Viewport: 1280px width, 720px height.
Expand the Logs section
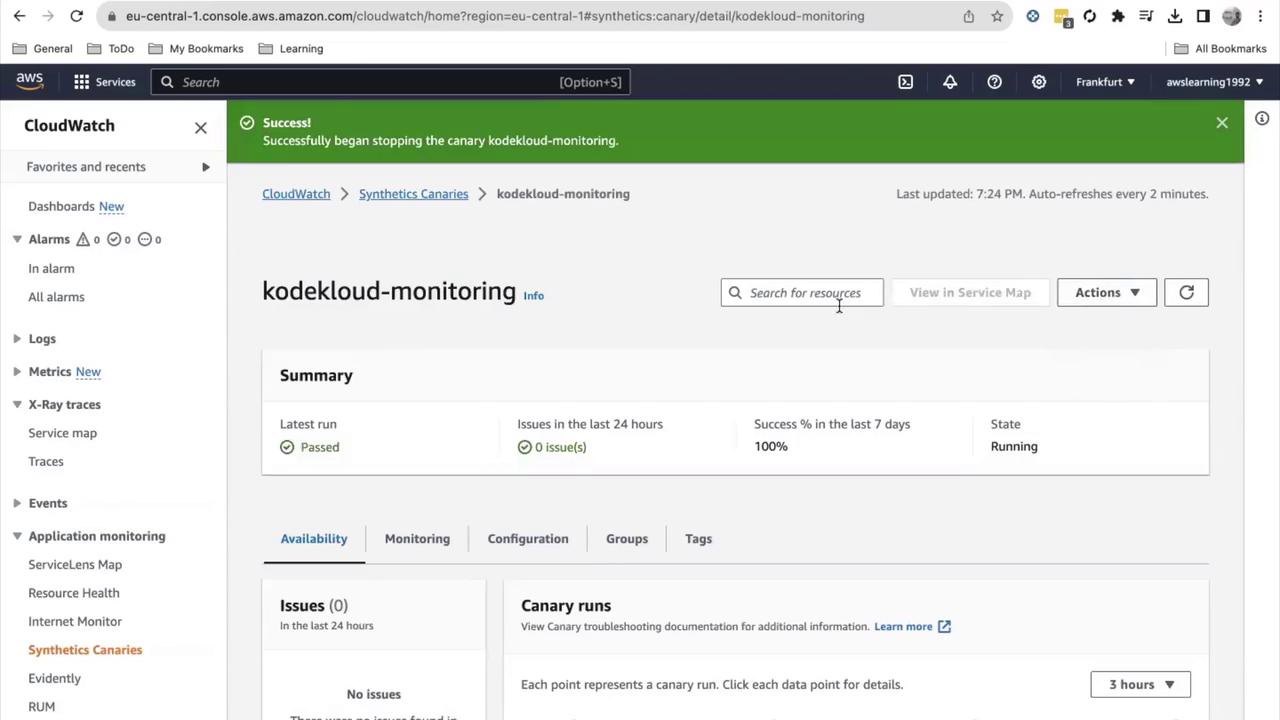(x=17, y=339)
